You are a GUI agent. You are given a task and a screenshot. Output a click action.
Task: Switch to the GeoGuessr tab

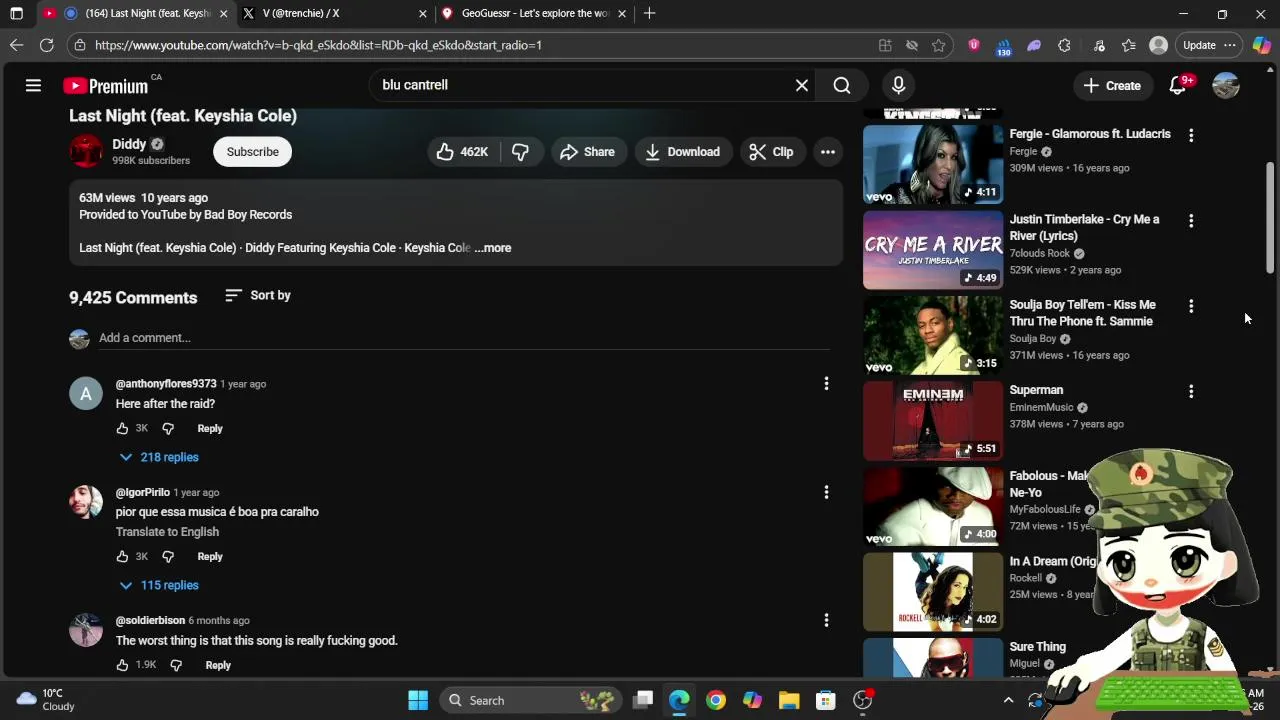tap(534, 13)
